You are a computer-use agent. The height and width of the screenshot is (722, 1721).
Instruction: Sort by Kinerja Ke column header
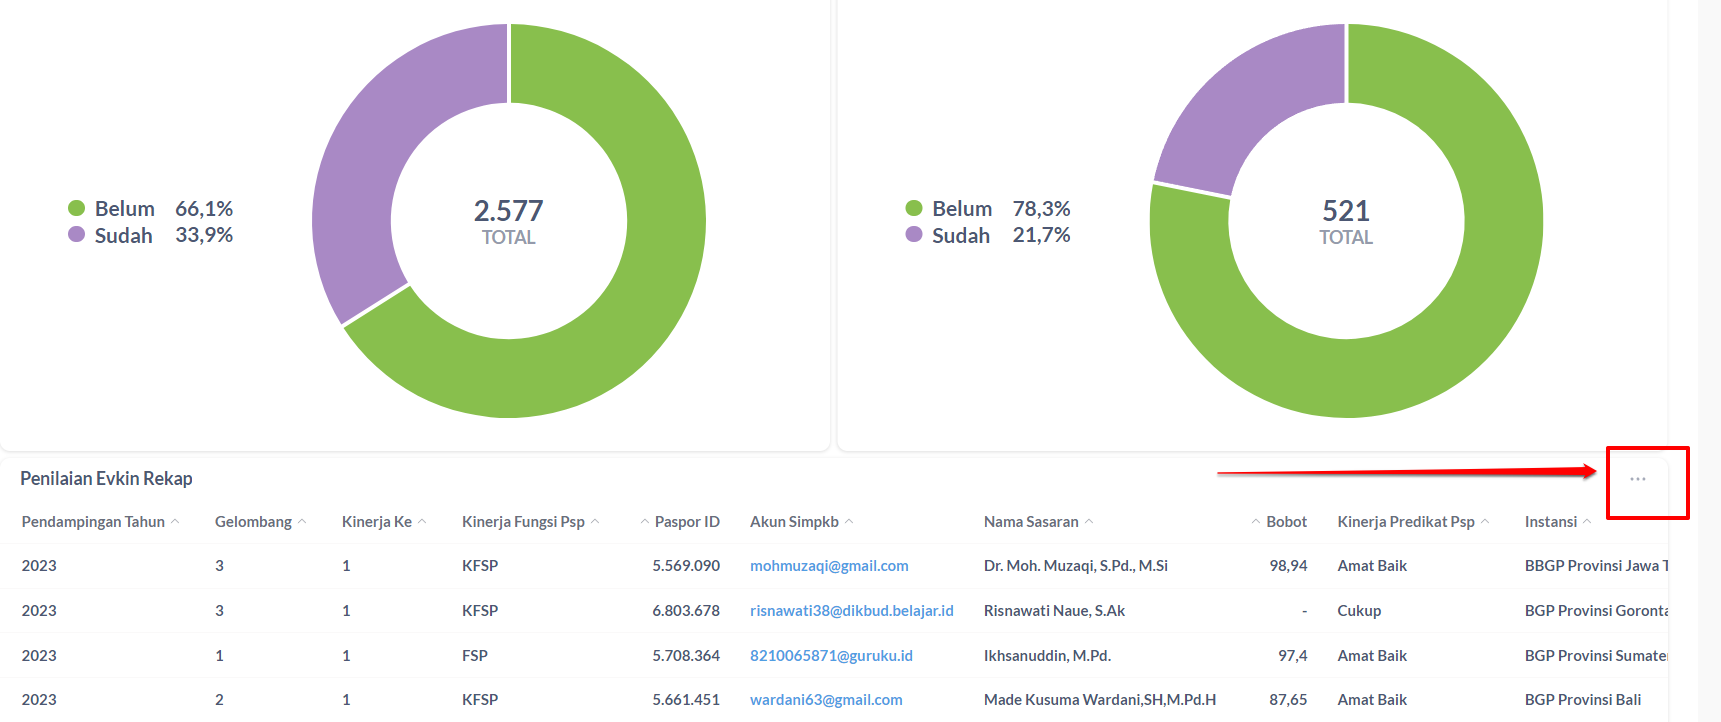tap(384, 522)
